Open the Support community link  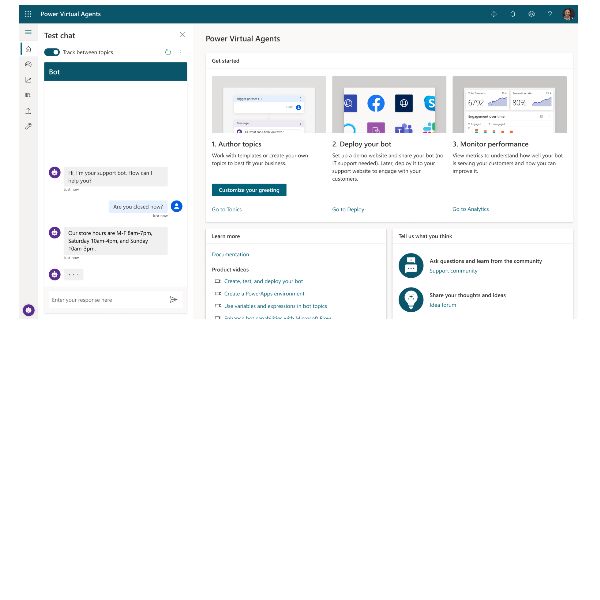pos(453,271)
